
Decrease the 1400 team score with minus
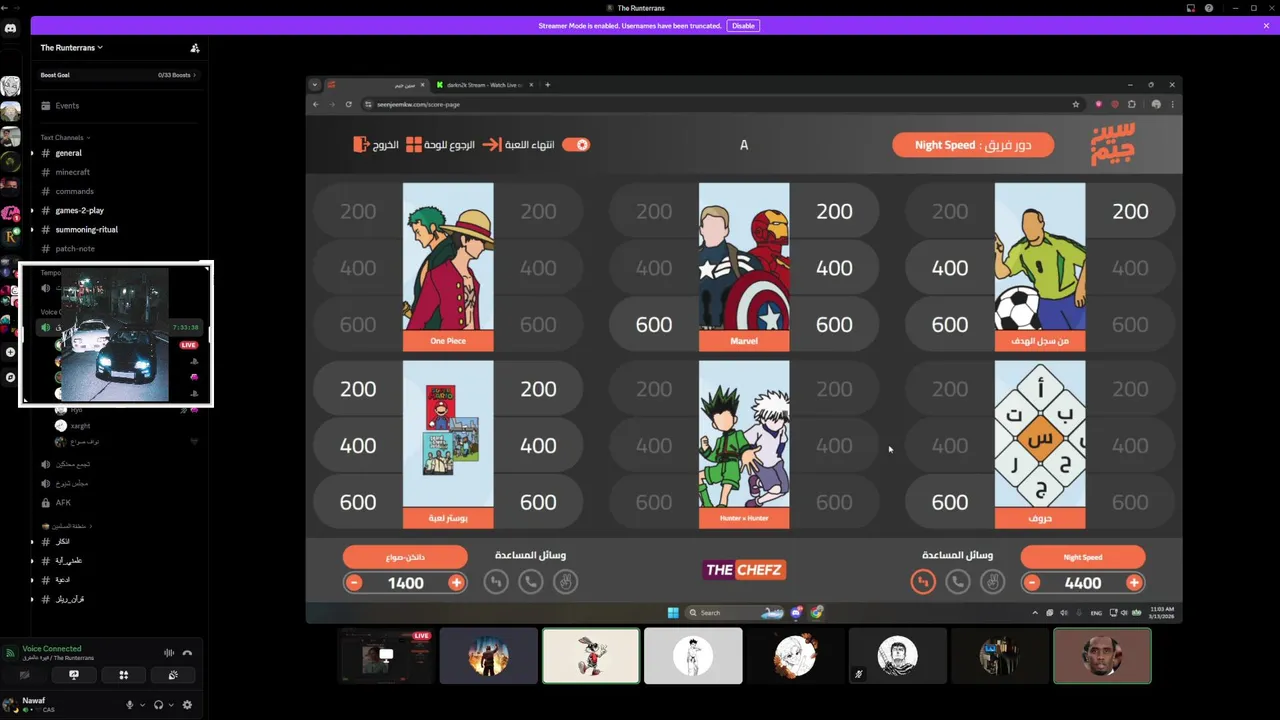tap(353, 583)
